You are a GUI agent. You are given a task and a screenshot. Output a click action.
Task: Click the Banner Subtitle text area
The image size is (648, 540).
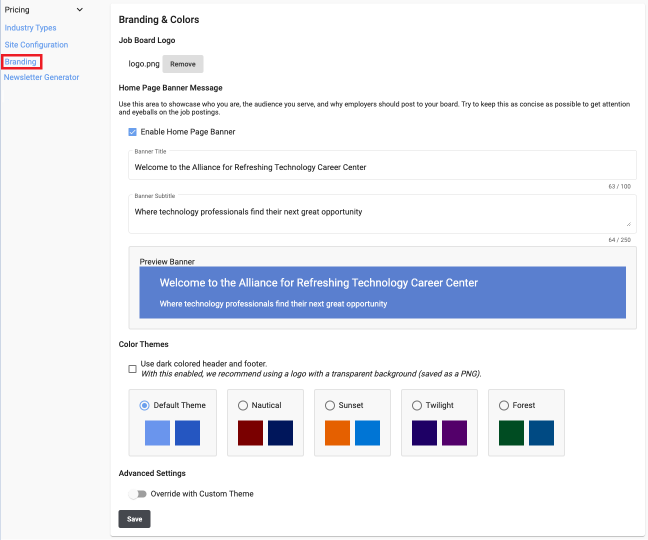(x=382, y=212)
